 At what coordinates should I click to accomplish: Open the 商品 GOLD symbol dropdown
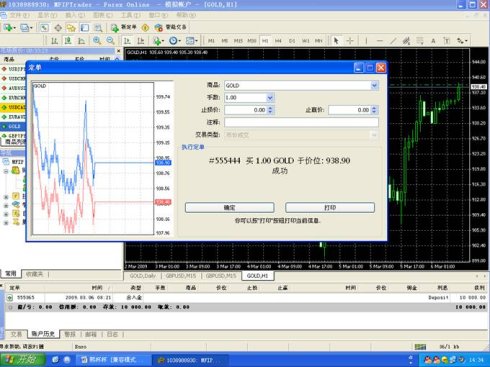coord(374,86)
